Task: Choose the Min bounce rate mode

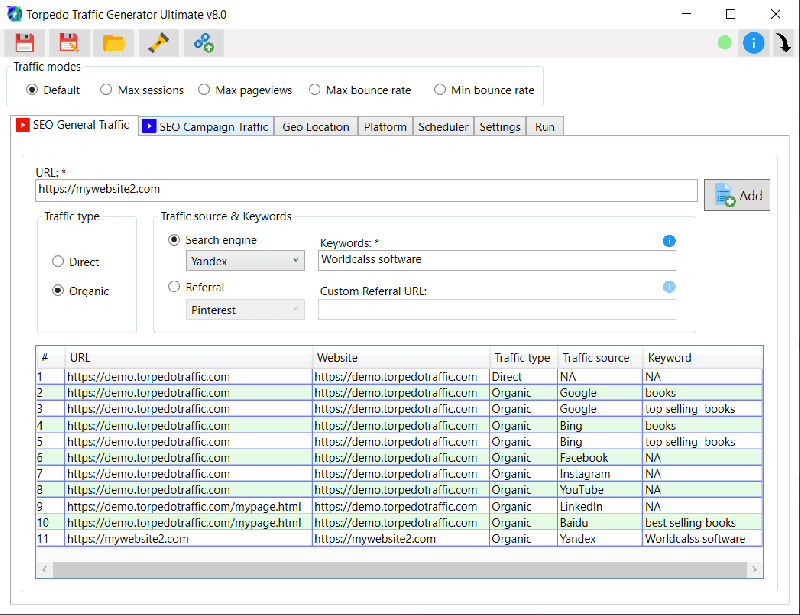Action: 440,90
